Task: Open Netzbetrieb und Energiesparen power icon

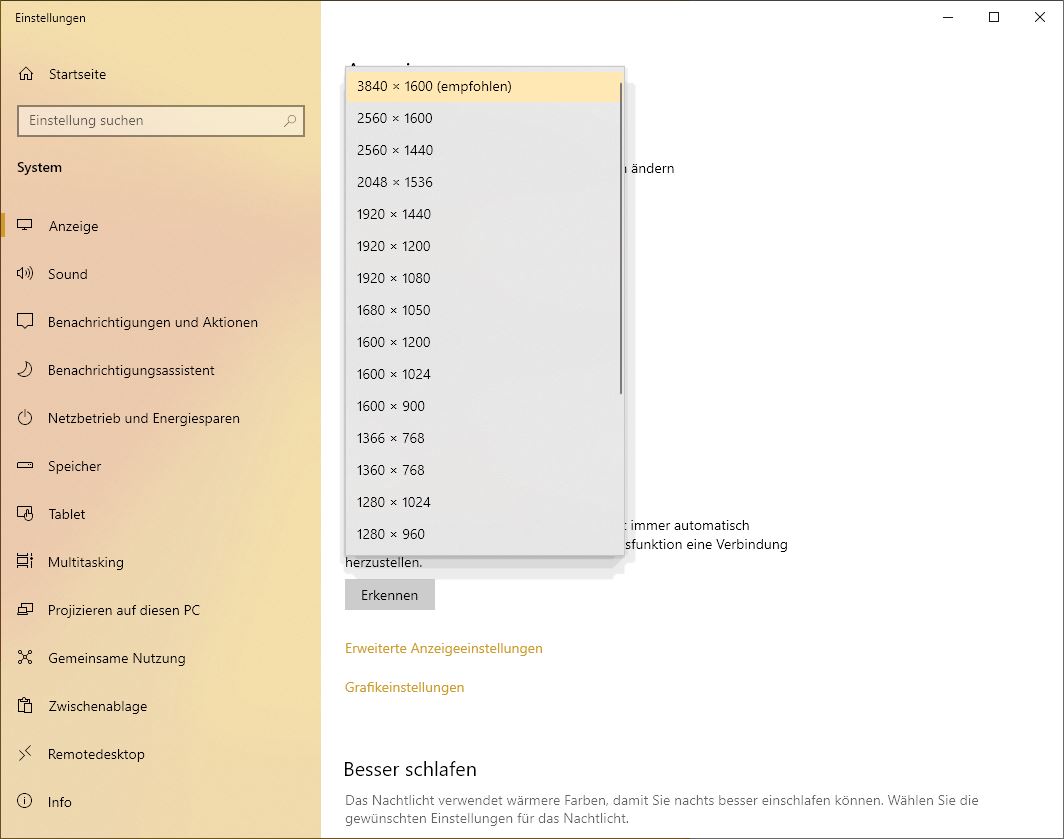Action: pos(25,417)
